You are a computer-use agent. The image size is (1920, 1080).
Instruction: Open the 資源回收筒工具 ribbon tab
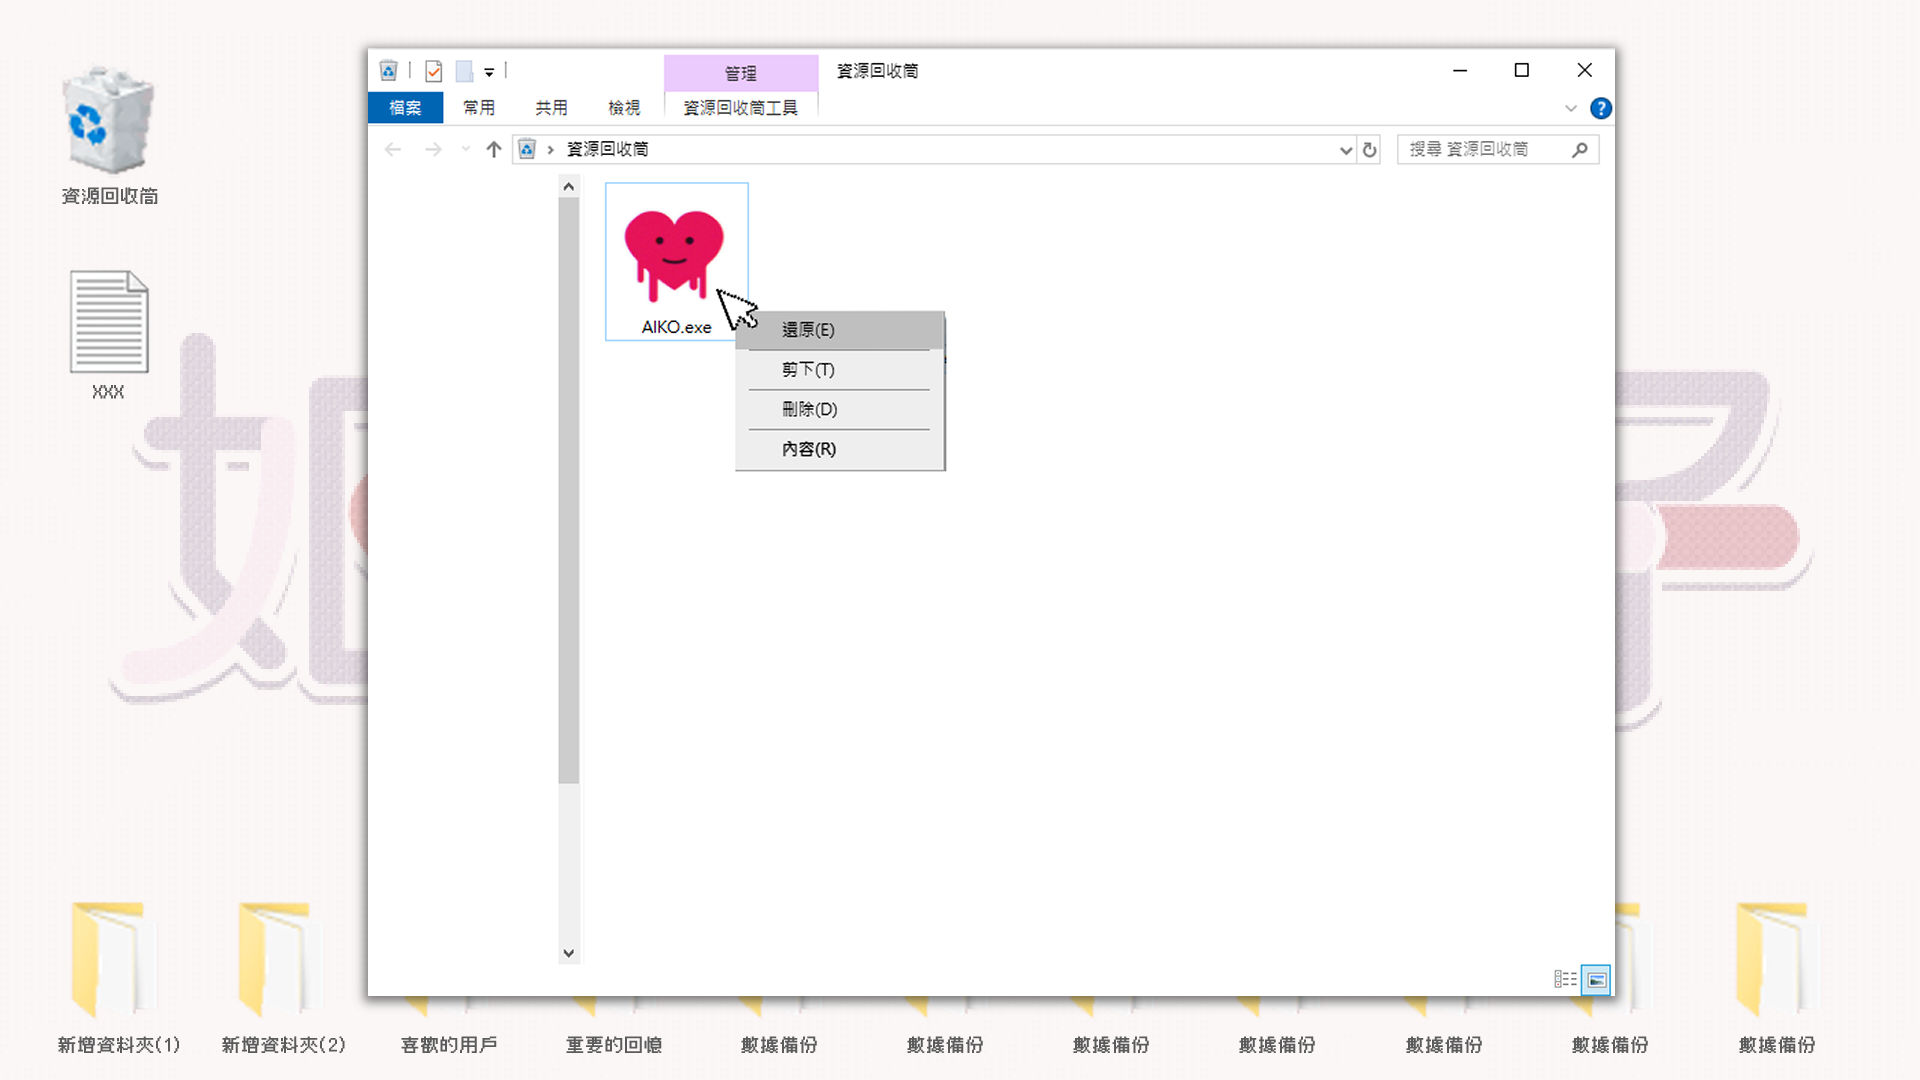740,107
